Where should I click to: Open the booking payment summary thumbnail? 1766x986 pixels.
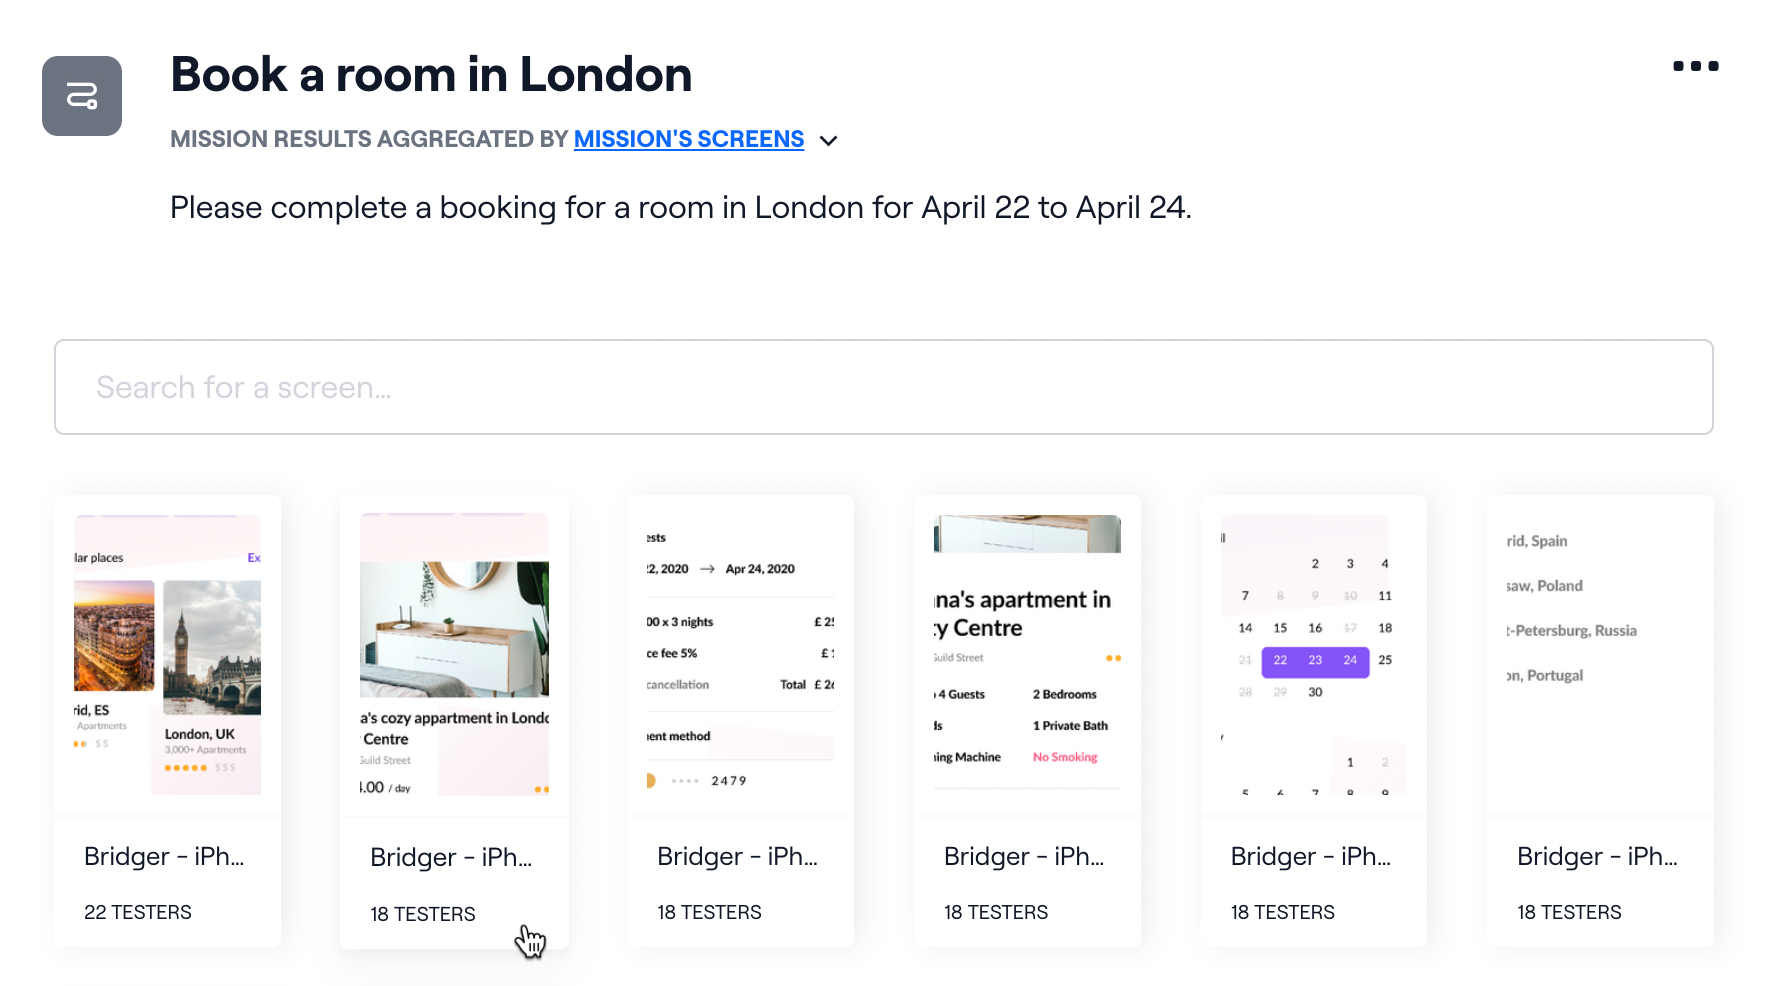pyautogui.click(x=740, y=655)
